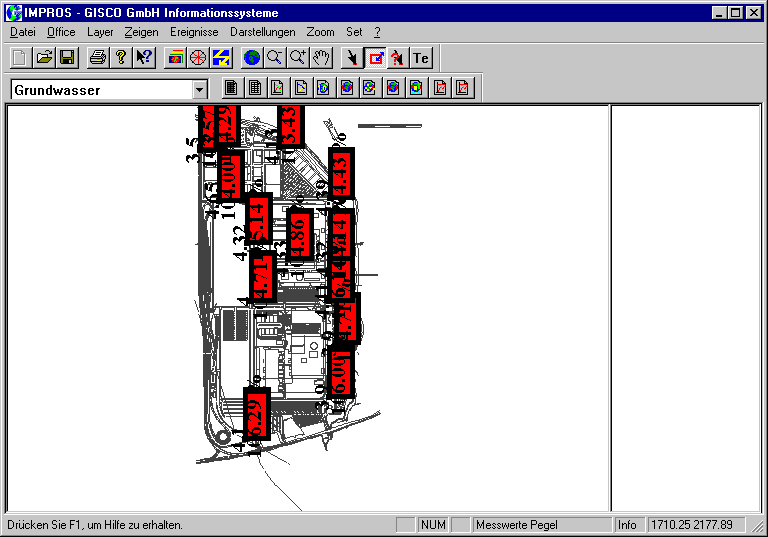Choose the black arrow pointer tool
This screenshot has height=537, width=768.
(351, 58)
